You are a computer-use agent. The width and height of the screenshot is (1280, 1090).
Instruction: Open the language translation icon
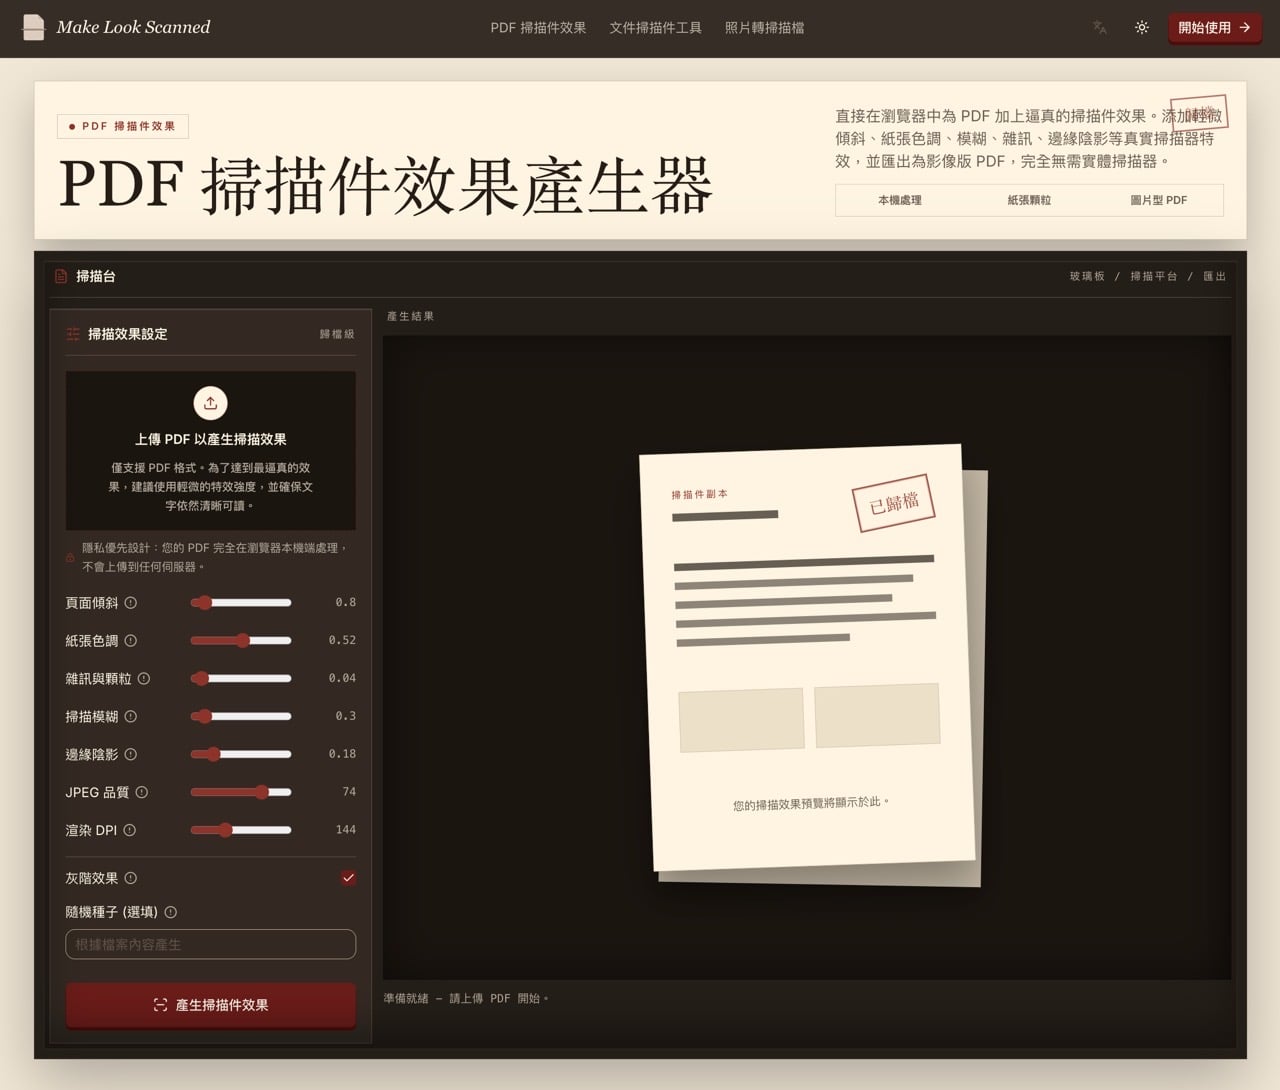pyautogui.click(x=1100, y=28)
